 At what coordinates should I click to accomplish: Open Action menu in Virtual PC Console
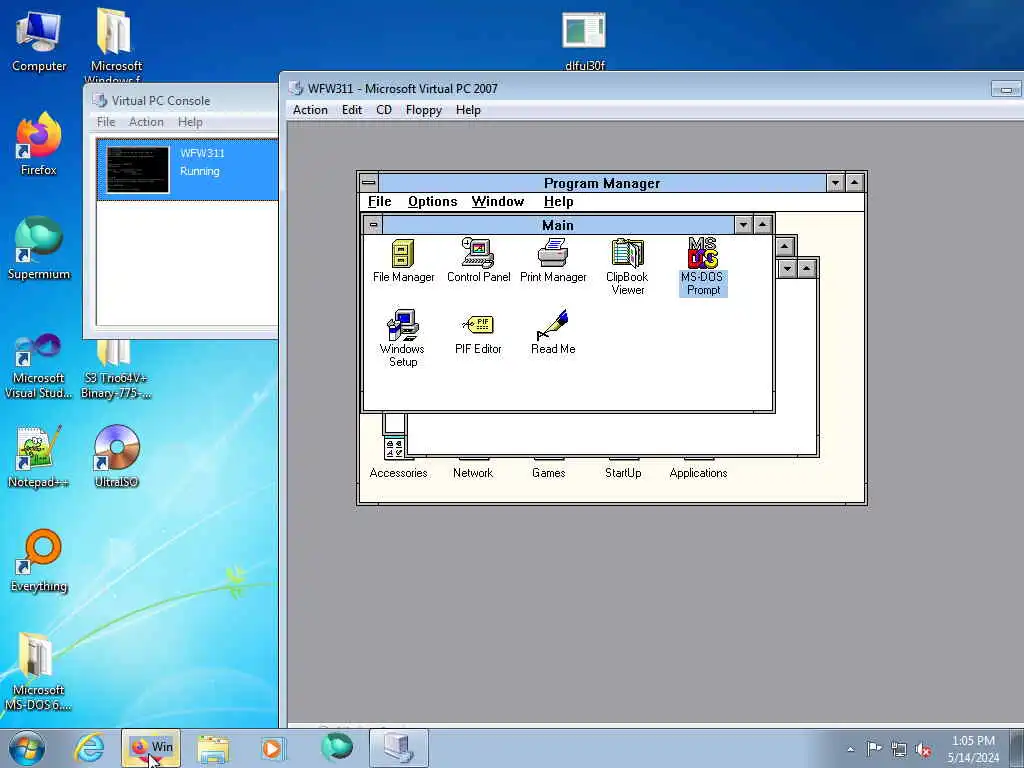pos(146,122)
